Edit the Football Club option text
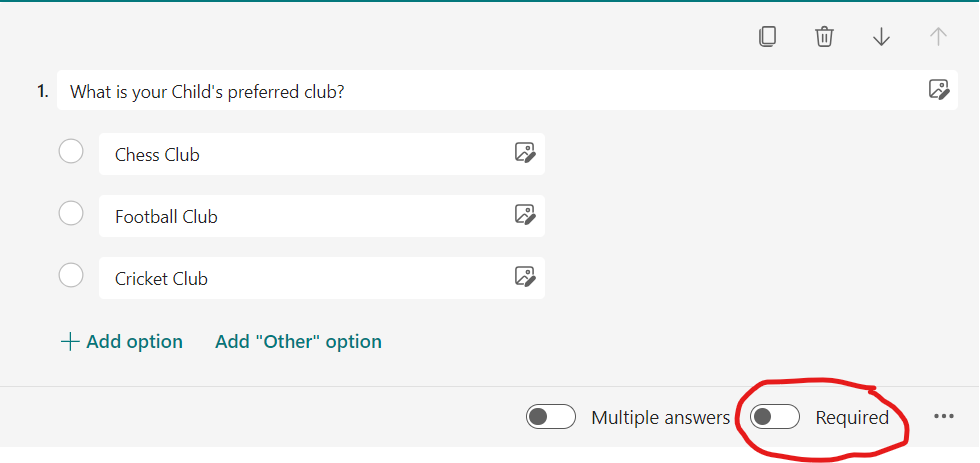The width and height of the screenshot is (980, 463). (300, 216)
